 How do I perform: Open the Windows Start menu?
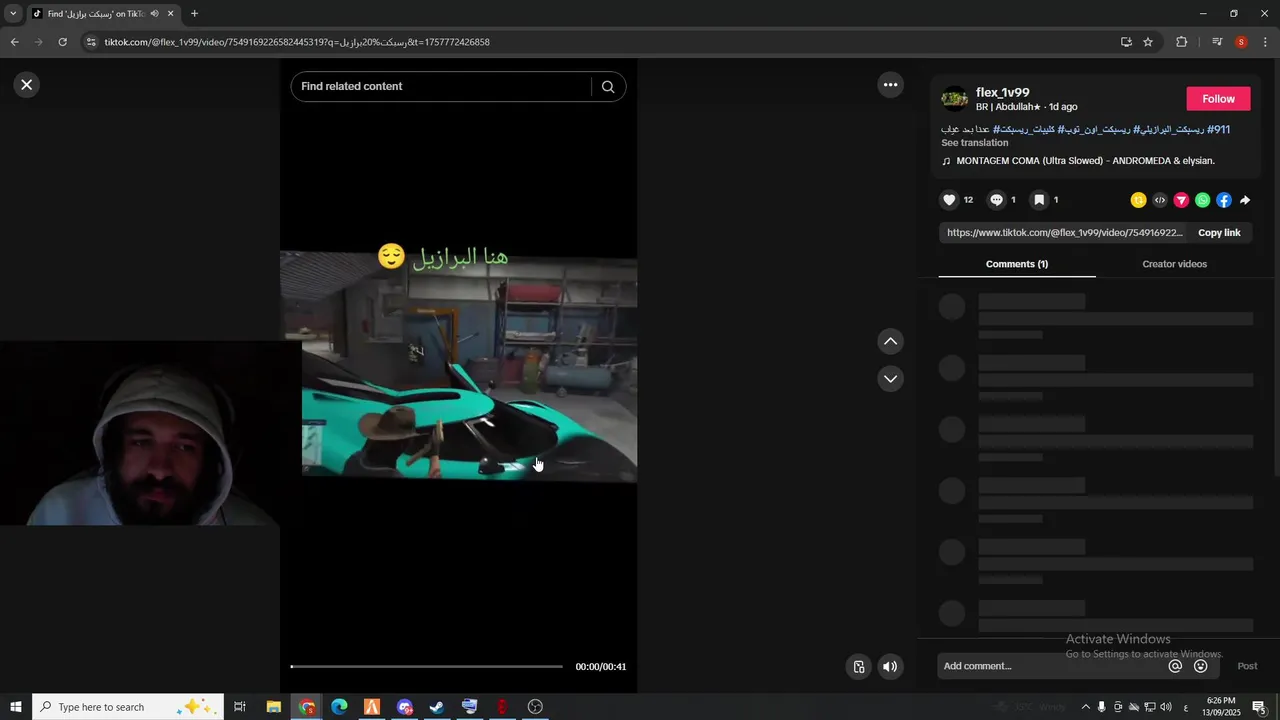16,707
